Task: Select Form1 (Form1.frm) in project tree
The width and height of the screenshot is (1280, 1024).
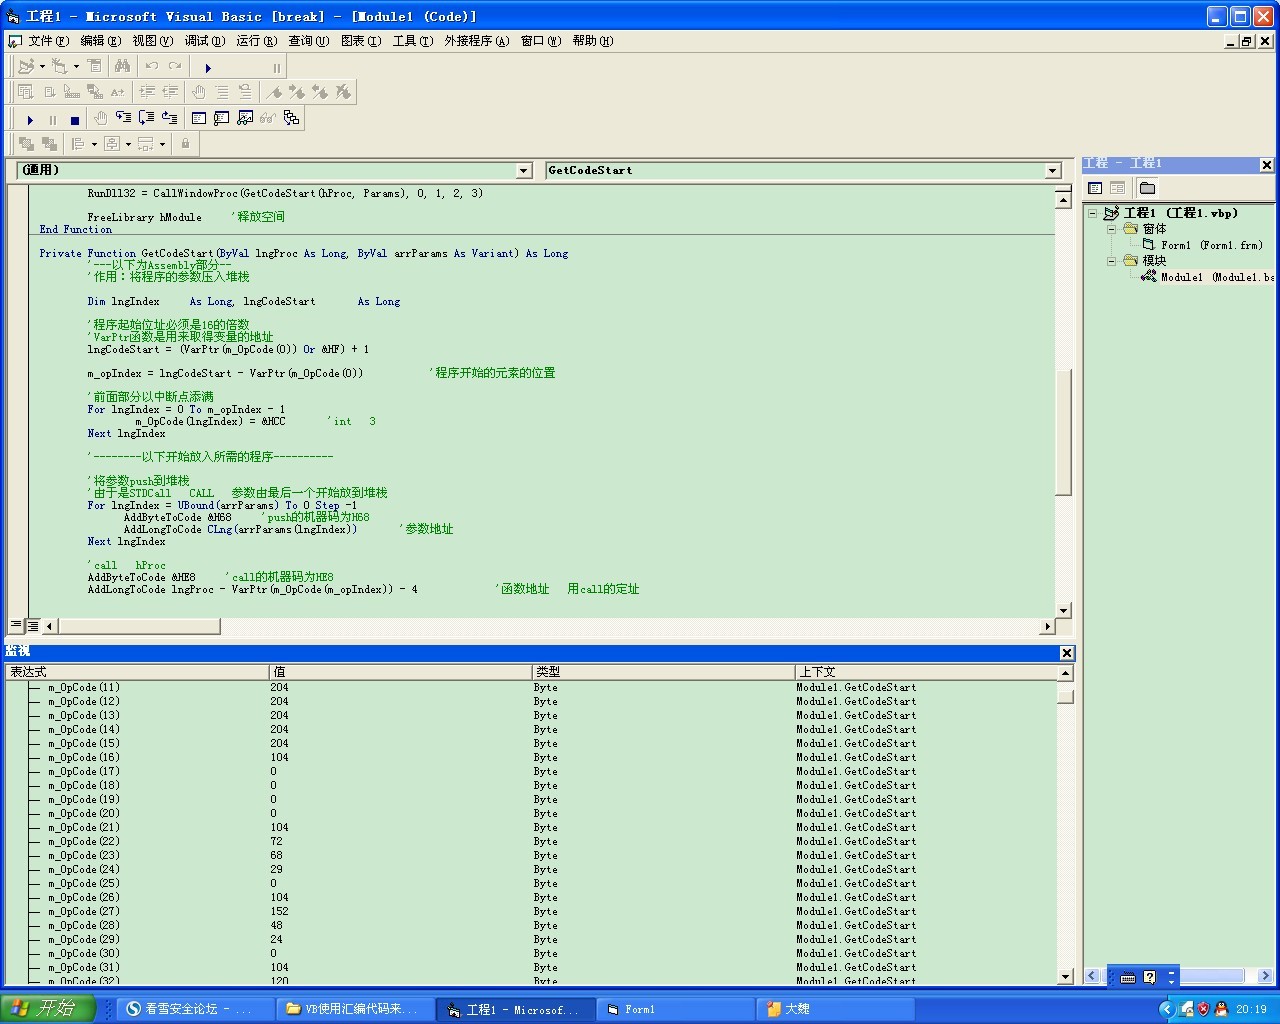Action: click(x=1211, y=245)
